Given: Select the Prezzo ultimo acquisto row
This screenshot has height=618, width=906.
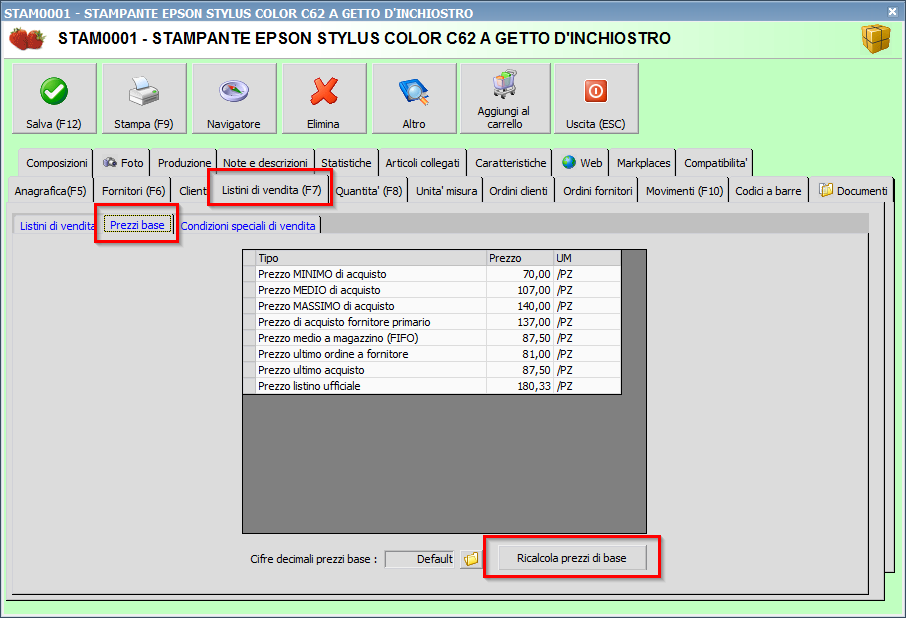Looking at the screenshot, I should pyautogui.click(x=432, y=370).
